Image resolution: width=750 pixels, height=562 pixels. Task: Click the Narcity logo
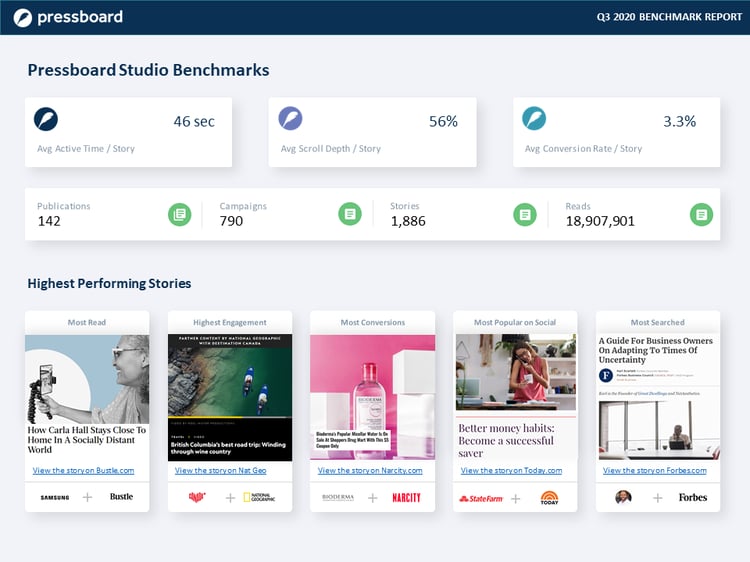pyautogui.click(x=406, y=497)
